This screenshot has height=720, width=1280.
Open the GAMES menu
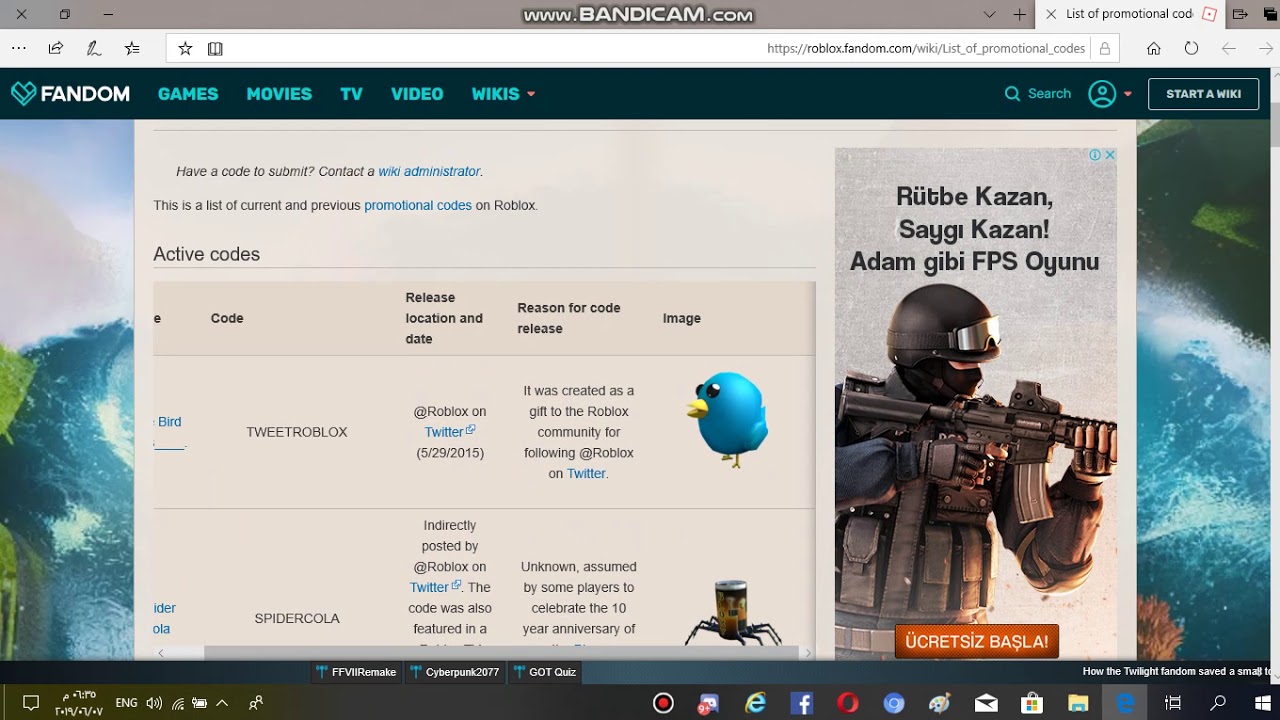(188, 94)
